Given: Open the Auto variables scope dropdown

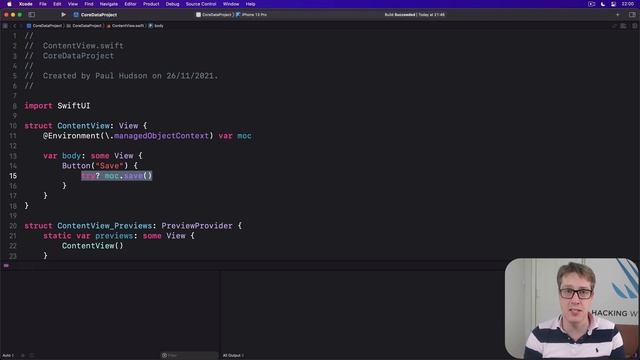Looking at the screenshot, I should pyautogui.click(x=8, y=356).
